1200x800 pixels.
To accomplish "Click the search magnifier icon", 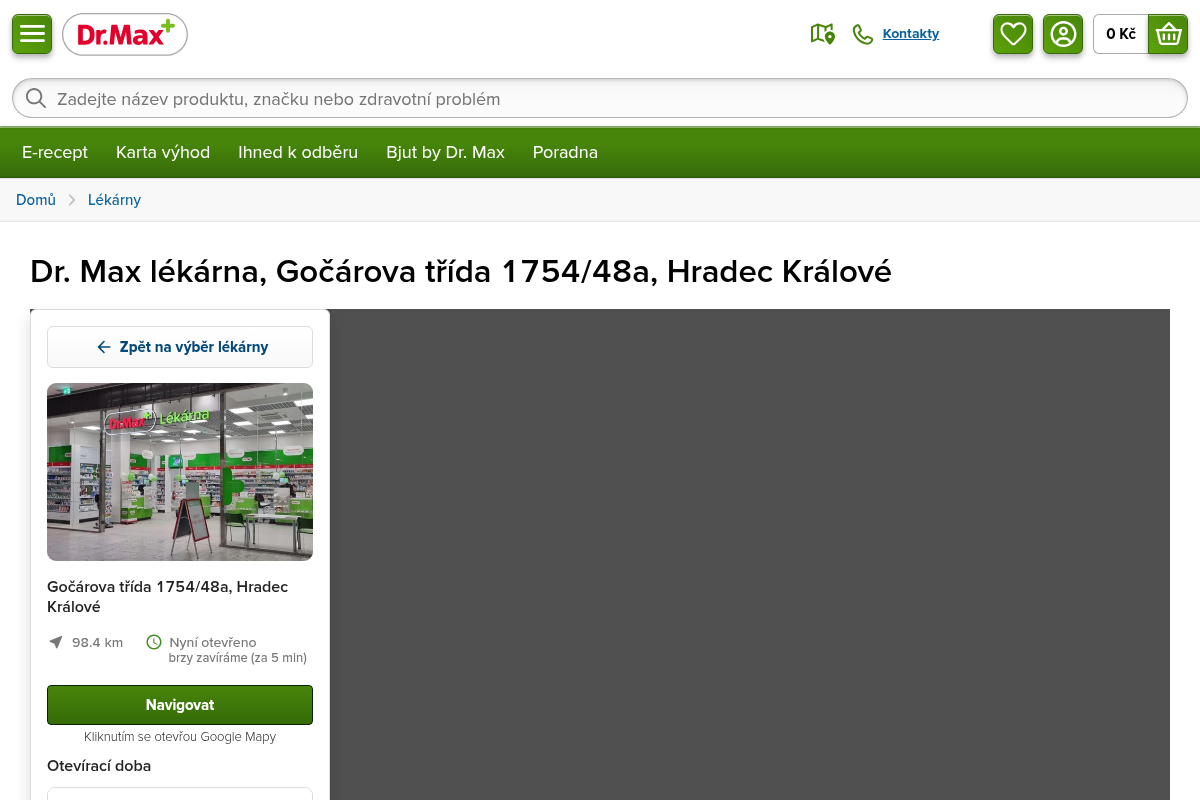I will (x=36, y=98).
